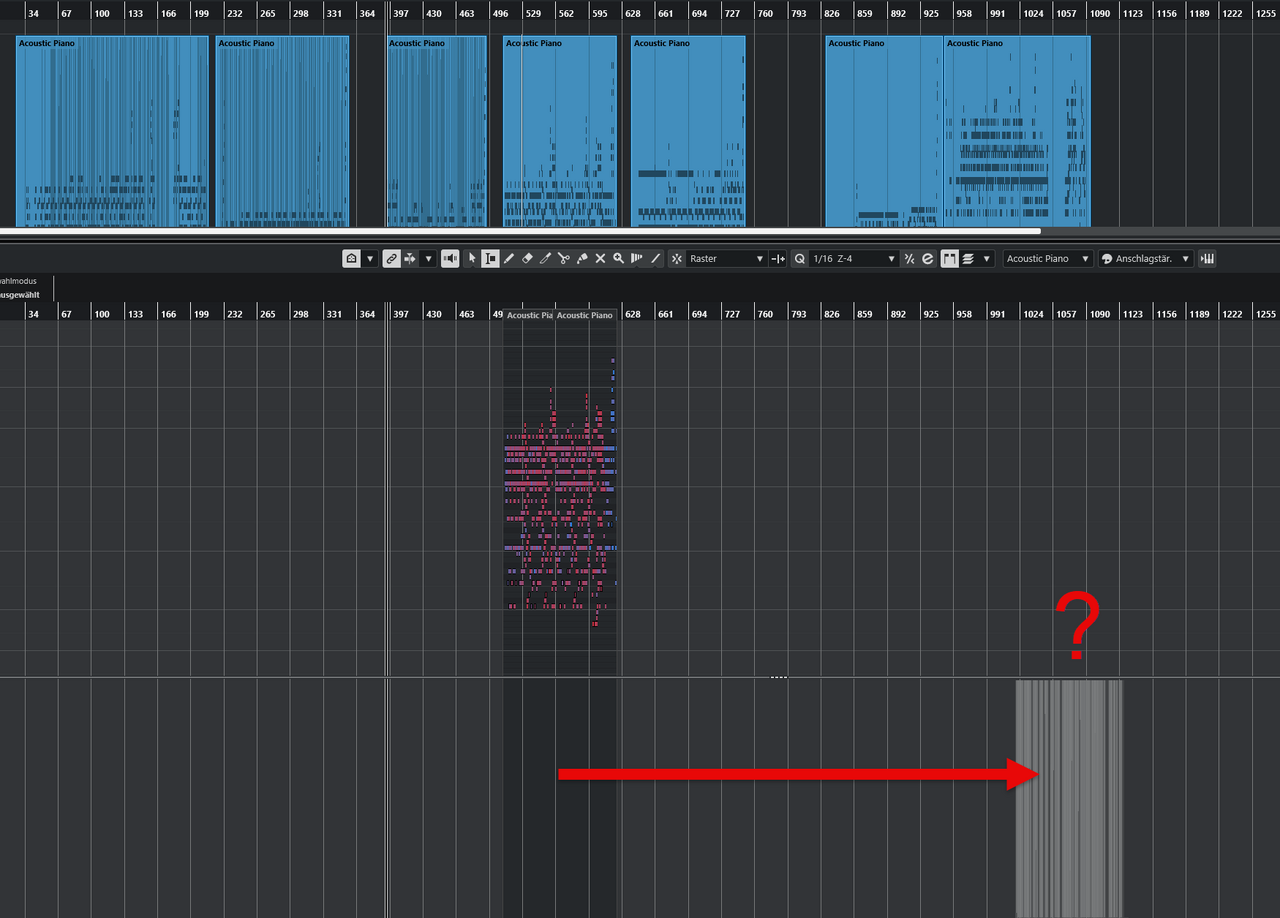Select the Zoom magnifier tool
Viewport: 1280px width, 918px height.
(x=619, y=258)
